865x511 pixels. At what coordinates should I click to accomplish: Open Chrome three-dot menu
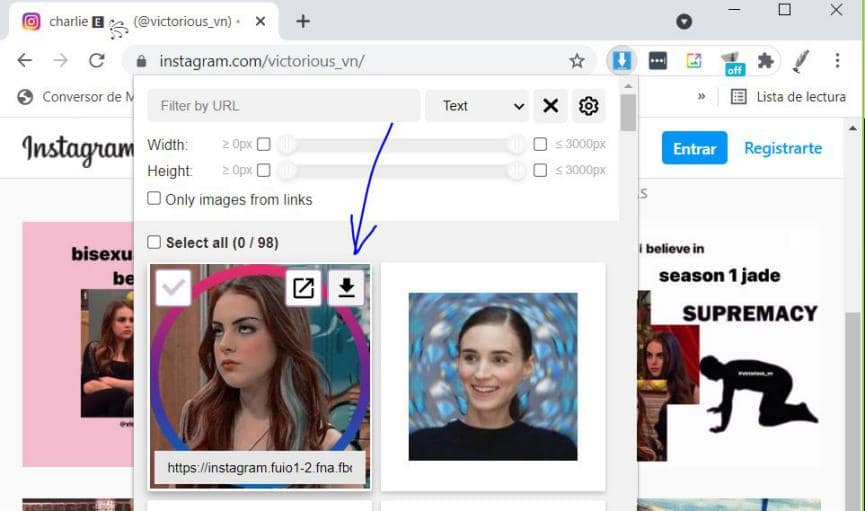[837, 61]
